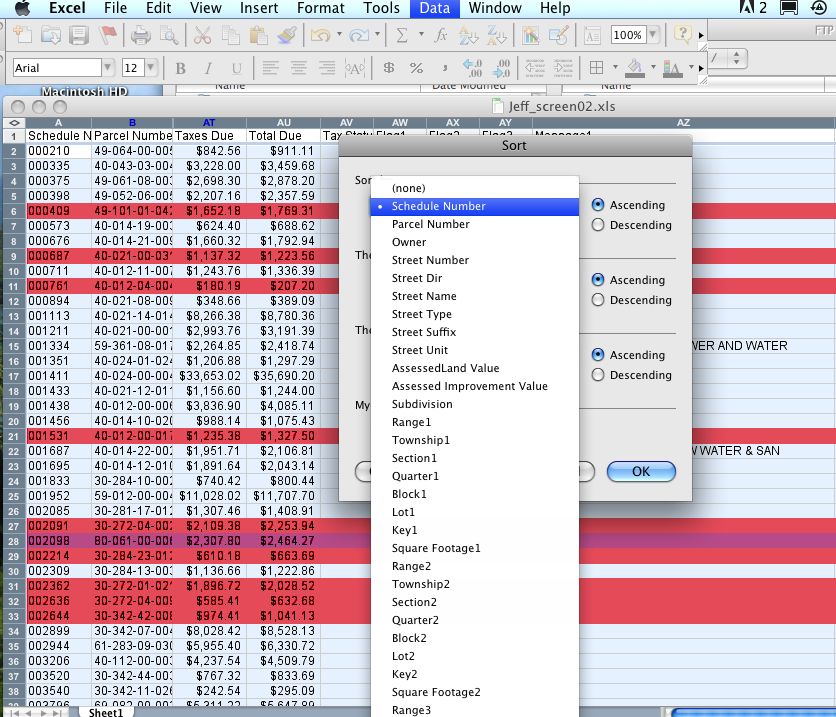Select first Ascending radio button
This screenshot has height=717, width=836.
(598, 205)
